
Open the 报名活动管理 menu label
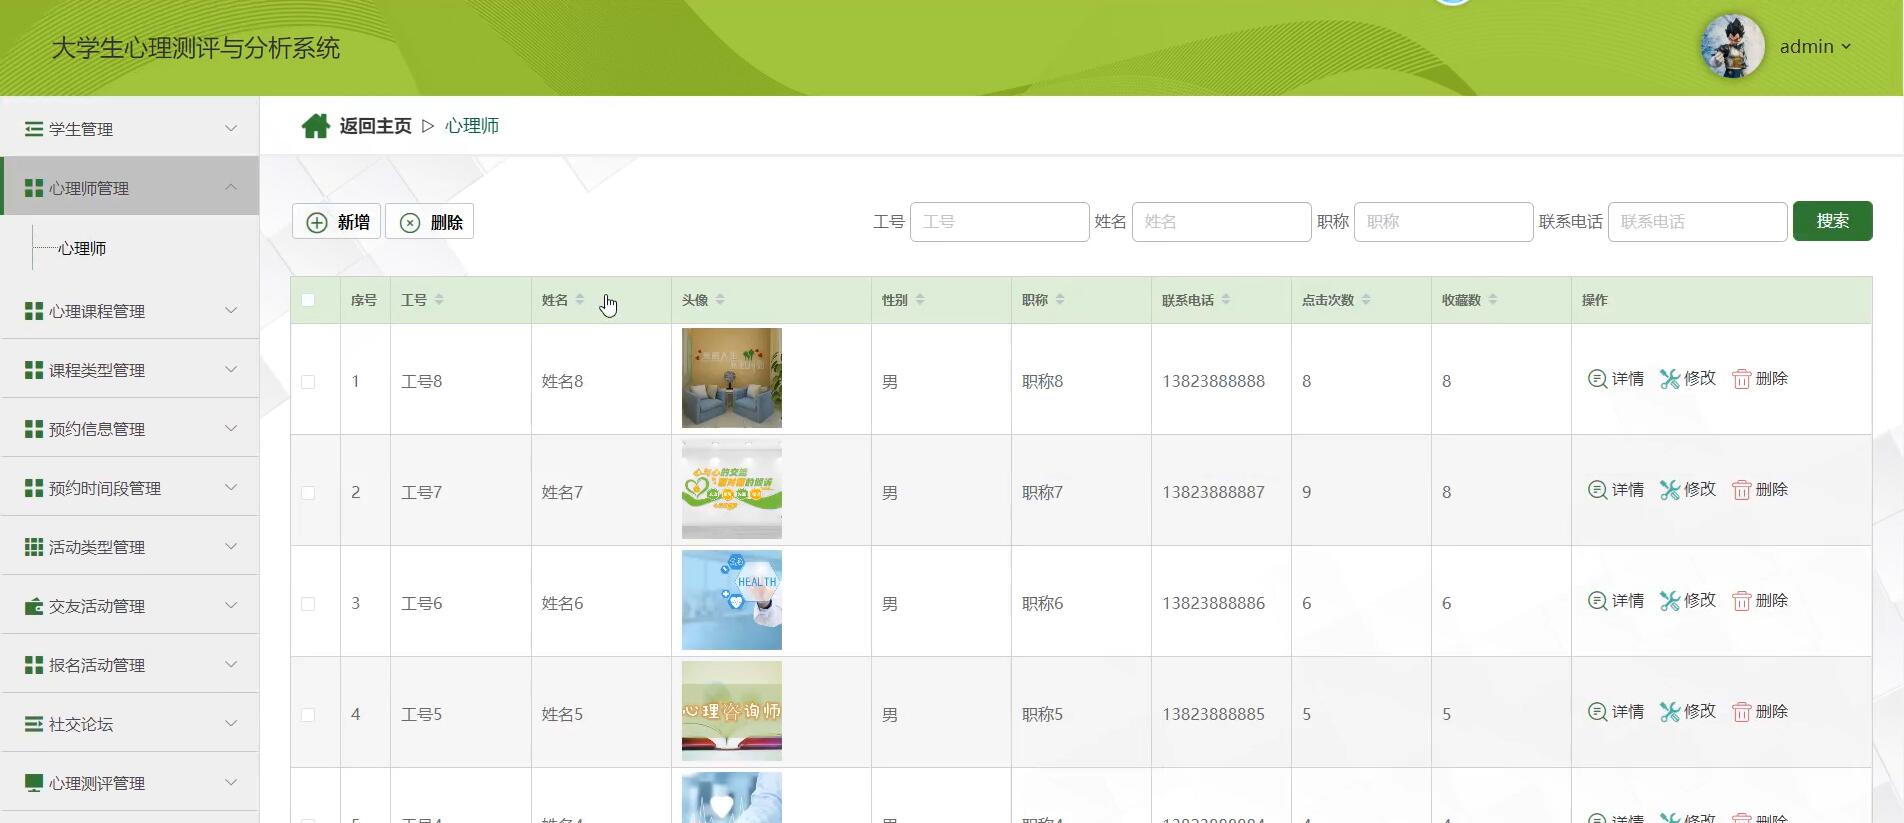point(97,665)
